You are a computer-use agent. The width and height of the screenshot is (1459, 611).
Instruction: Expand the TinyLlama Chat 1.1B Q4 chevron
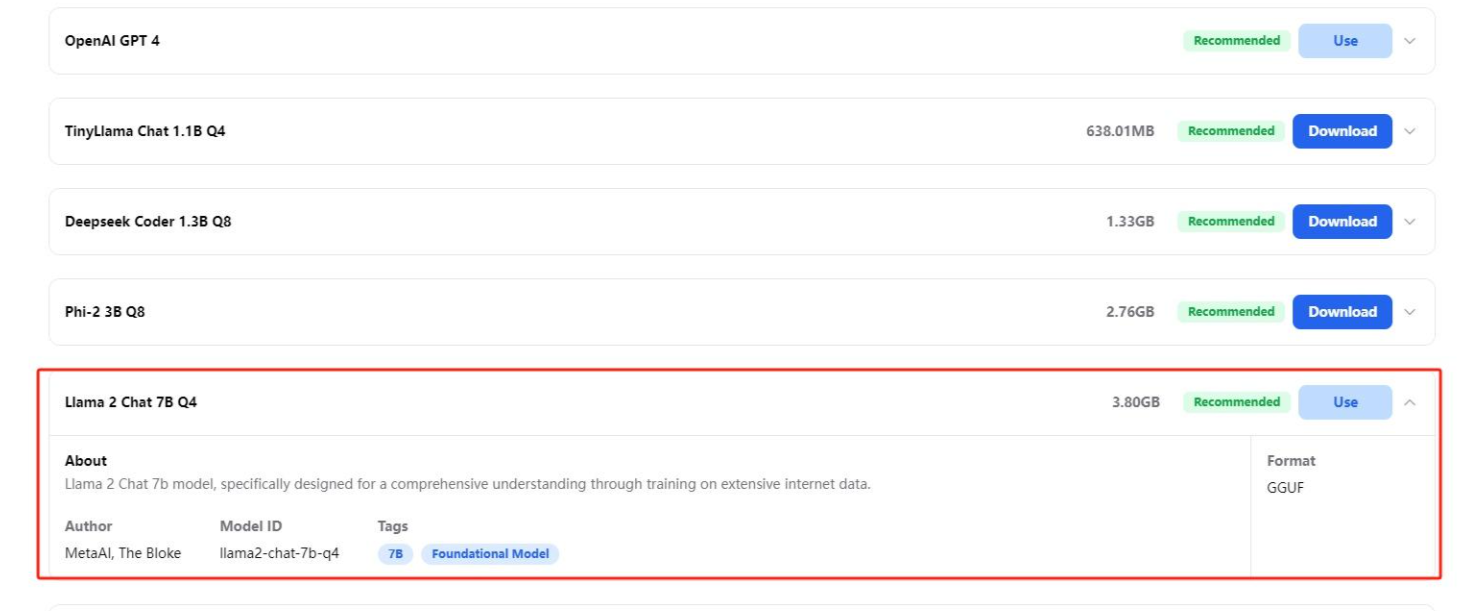1410,131
